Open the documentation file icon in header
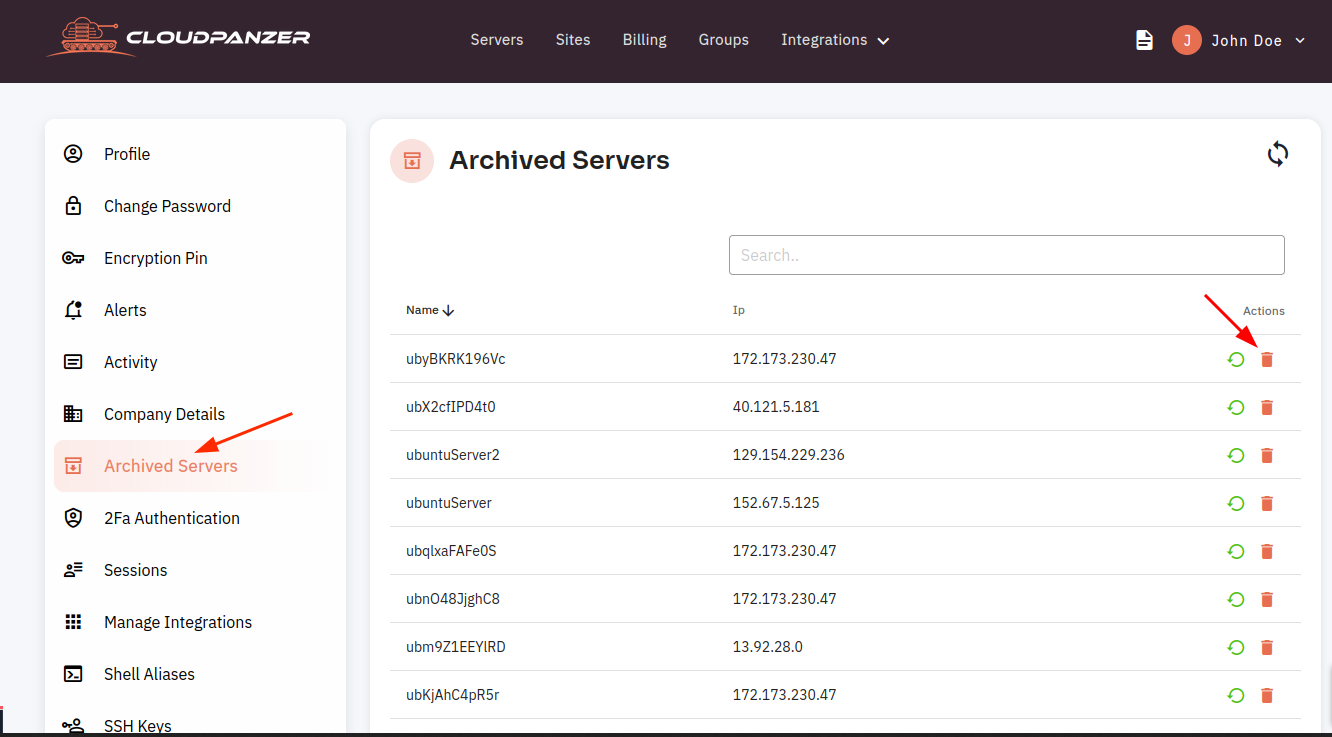1332x737 pixels. tap(1144, 40)
